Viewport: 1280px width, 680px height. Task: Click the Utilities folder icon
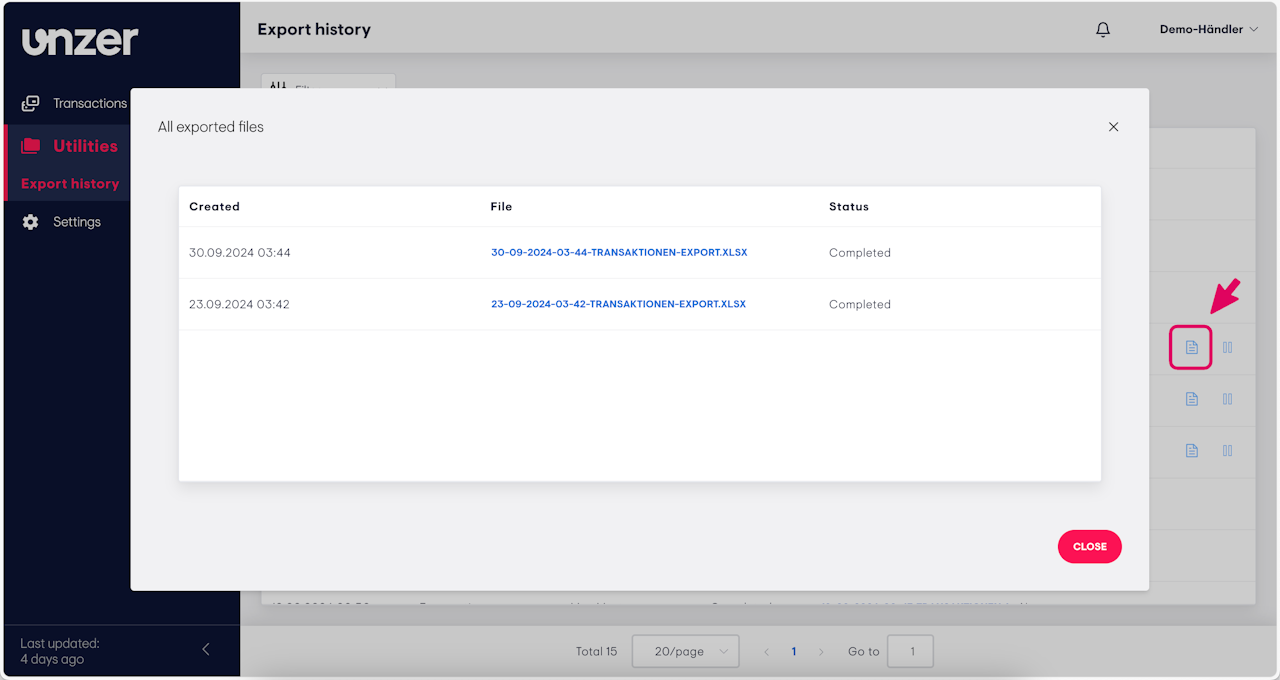31,146
